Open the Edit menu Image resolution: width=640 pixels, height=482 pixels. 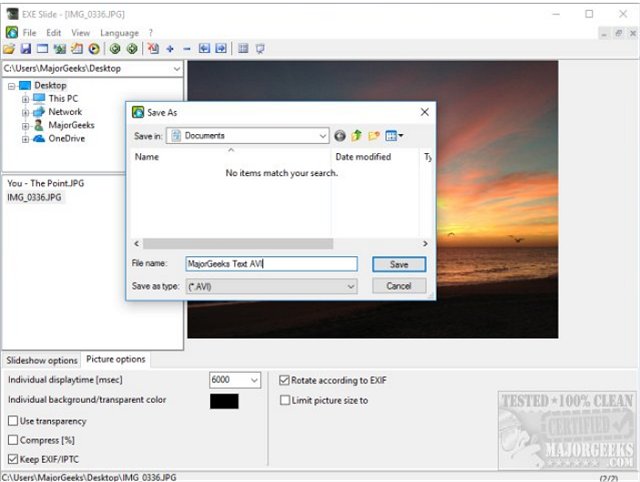[x=53, y=33]
